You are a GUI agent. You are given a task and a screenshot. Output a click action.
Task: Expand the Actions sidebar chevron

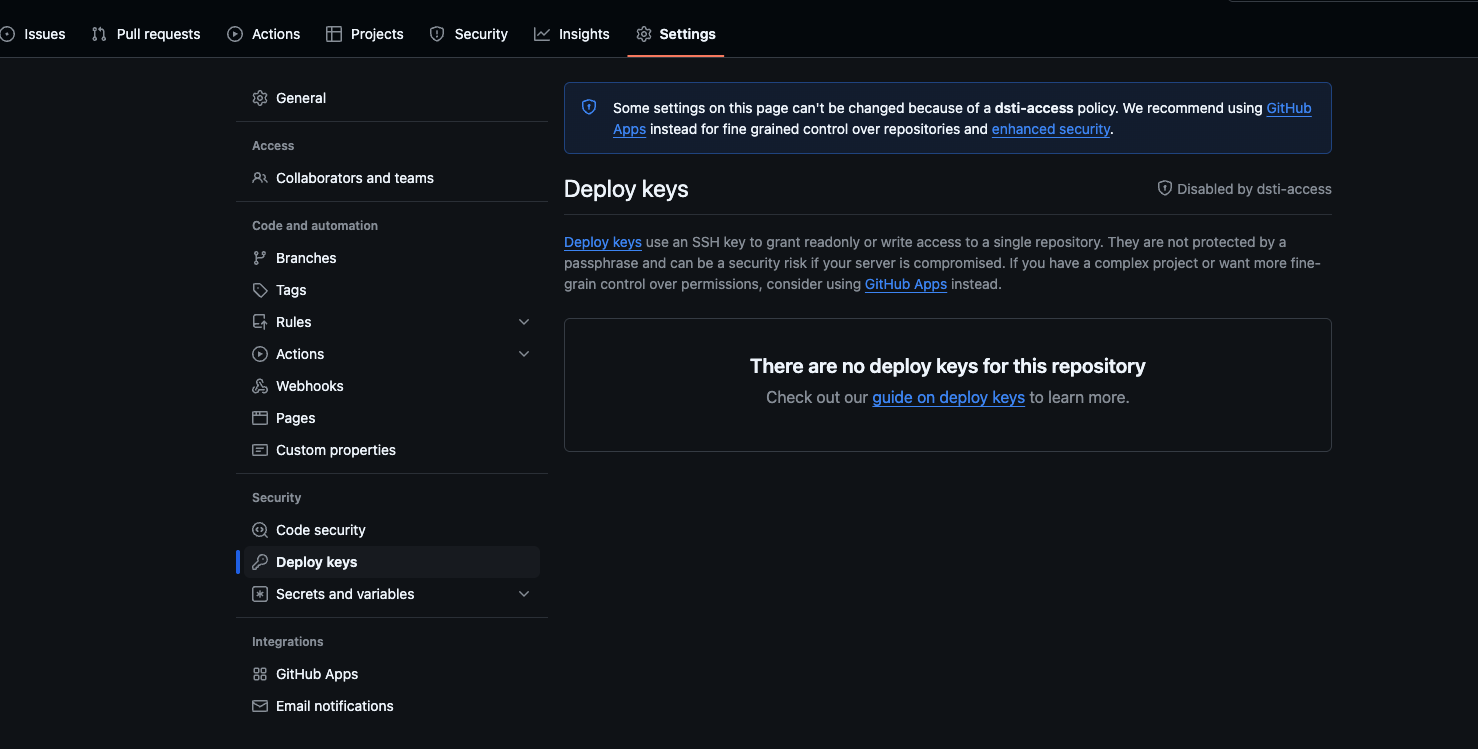click(524, 354)
